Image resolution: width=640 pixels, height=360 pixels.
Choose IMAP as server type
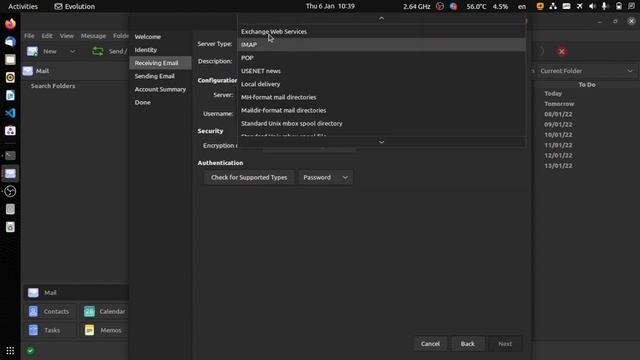(381, 44)
